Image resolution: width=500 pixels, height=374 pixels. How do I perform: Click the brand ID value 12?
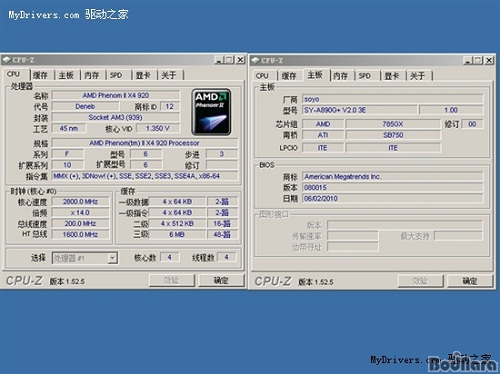coord(170,106)
